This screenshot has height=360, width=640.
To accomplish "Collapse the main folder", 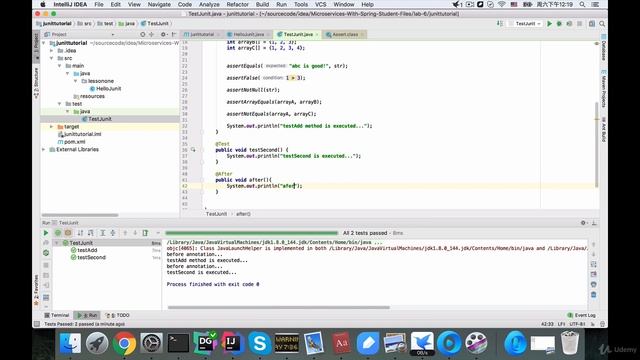I will pyautogui.click(x=60, y=66).
